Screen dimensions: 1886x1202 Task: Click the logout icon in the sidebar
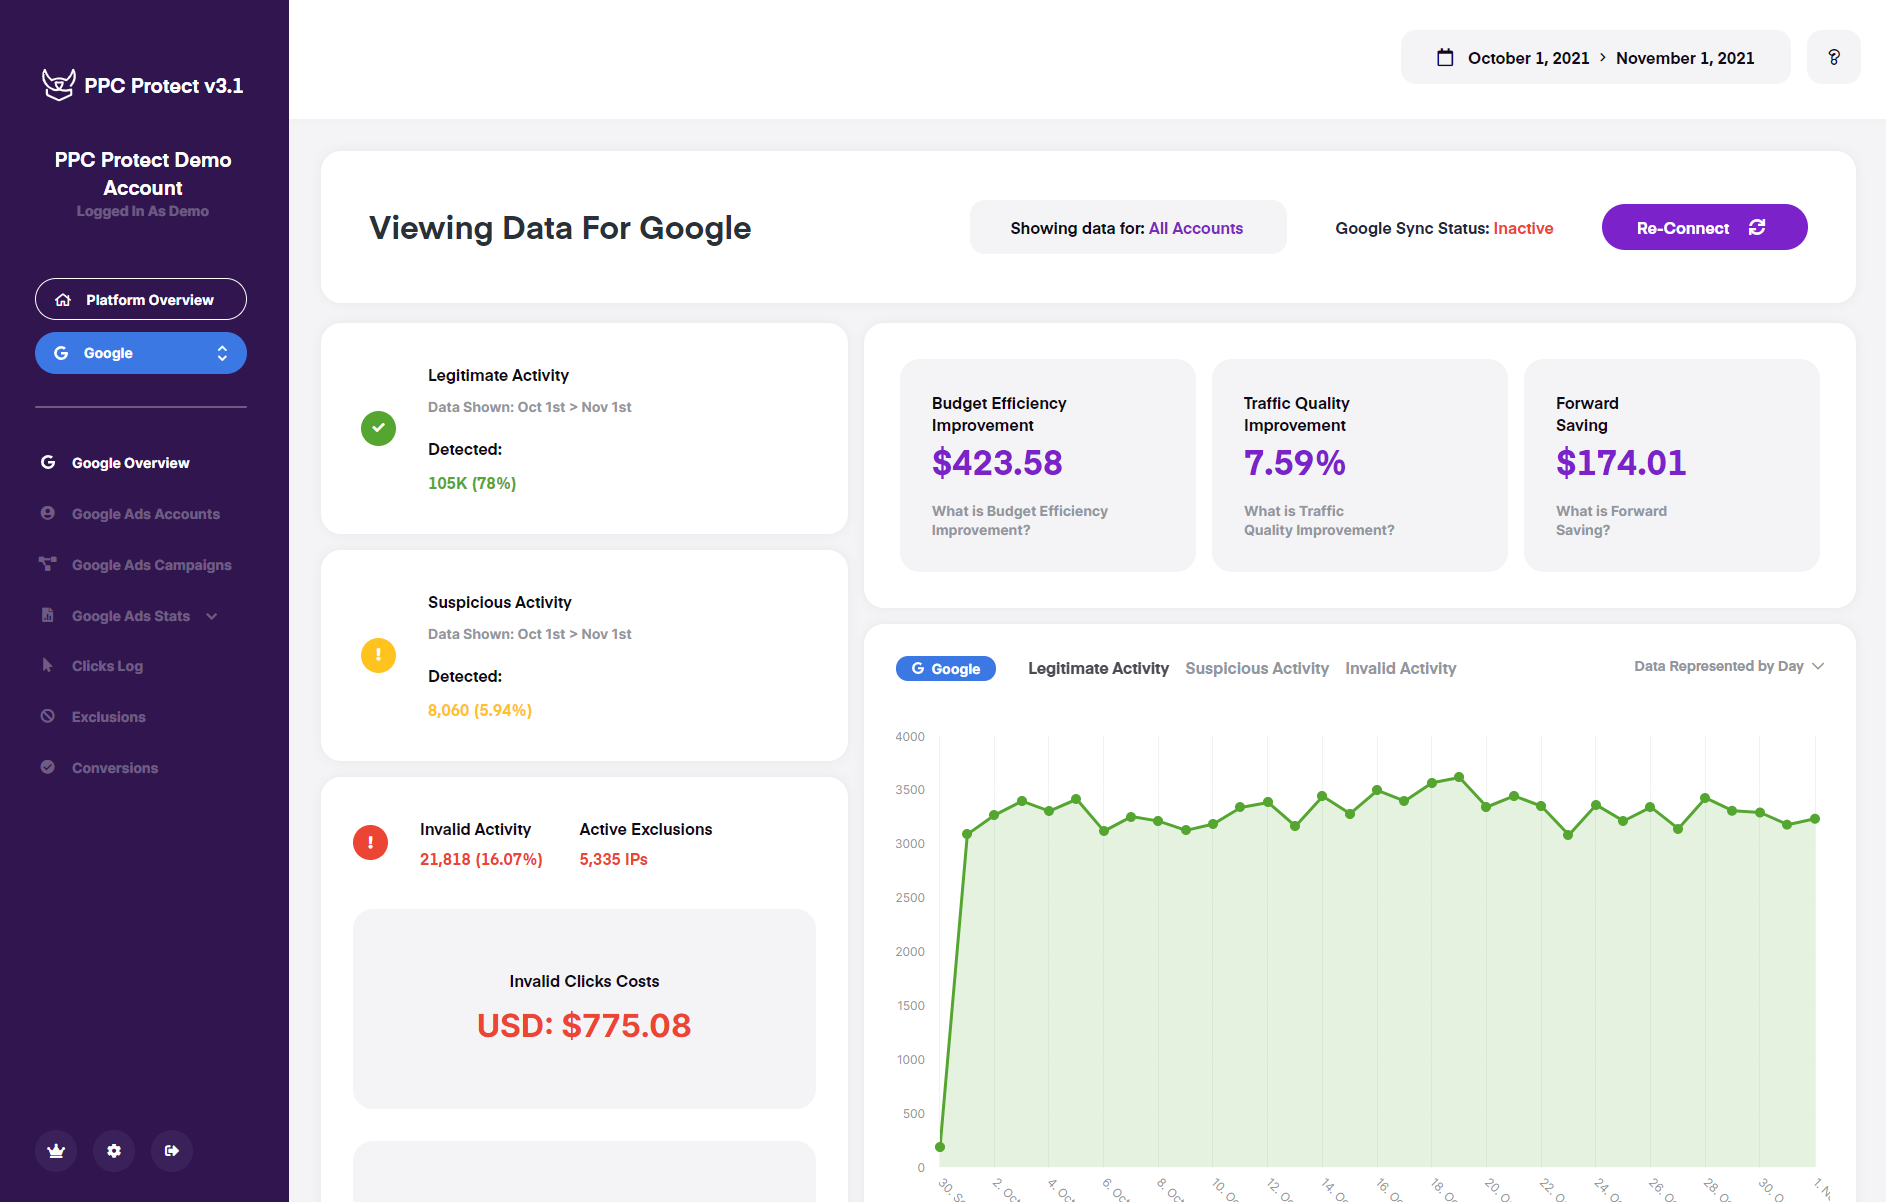[x=172, y=1151]
